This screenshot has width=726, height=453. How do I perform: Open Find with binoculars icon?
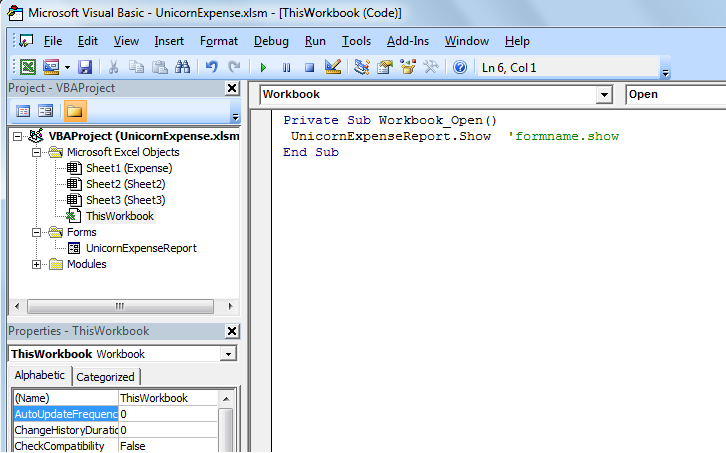click(x=182, y=68)
